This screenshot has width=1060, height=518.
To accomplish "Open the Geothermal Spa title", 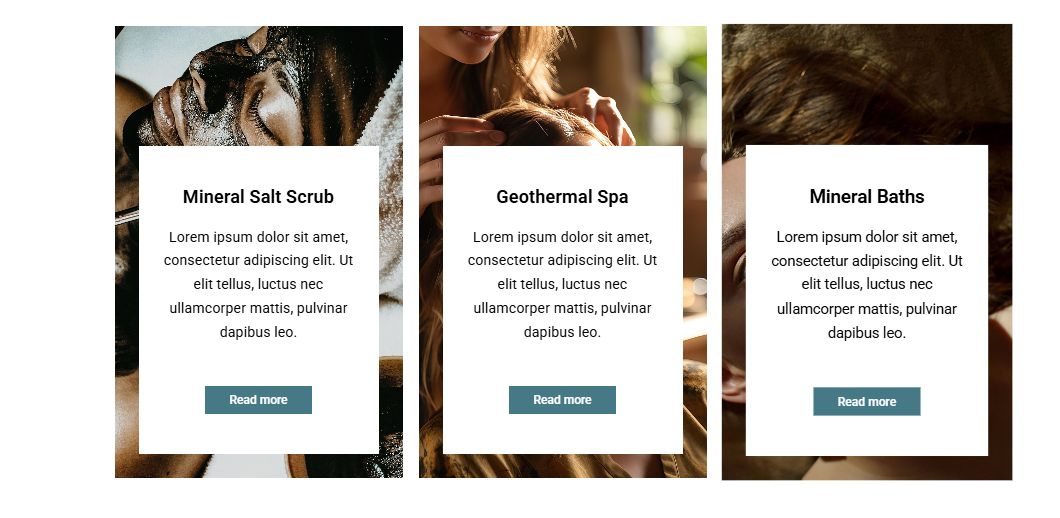I will (562, 197).
